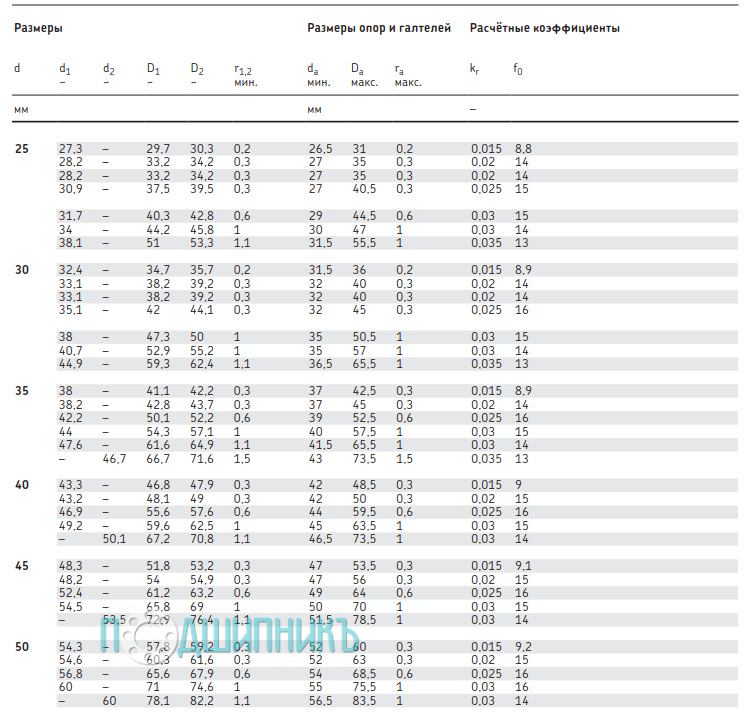The image size is (744, 718).
Task: Select the cell with value 45,8
Action: pyautogui.click(x=202, y=230)
